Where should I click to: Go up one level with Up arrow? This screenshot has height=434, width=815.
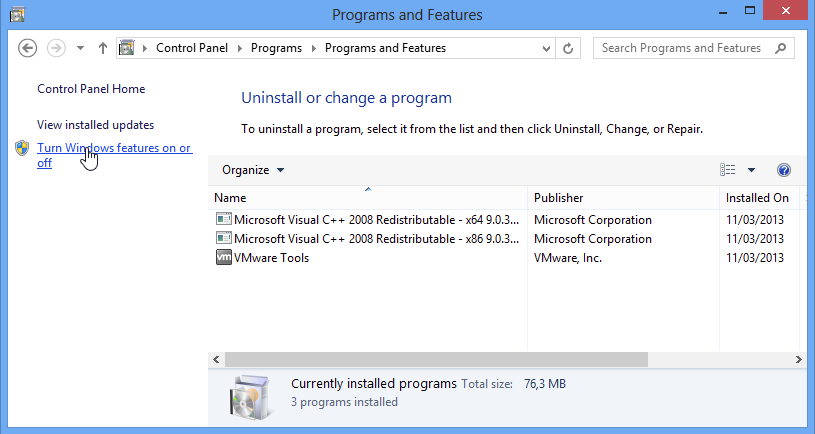click(102, 48)
